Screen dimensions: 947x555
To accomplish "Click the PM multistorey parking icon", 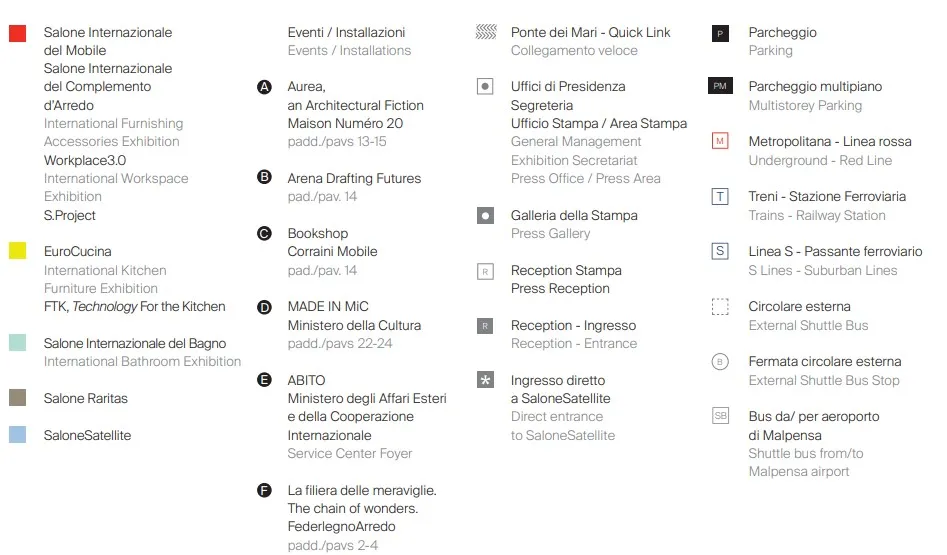I will coord(720,87).
